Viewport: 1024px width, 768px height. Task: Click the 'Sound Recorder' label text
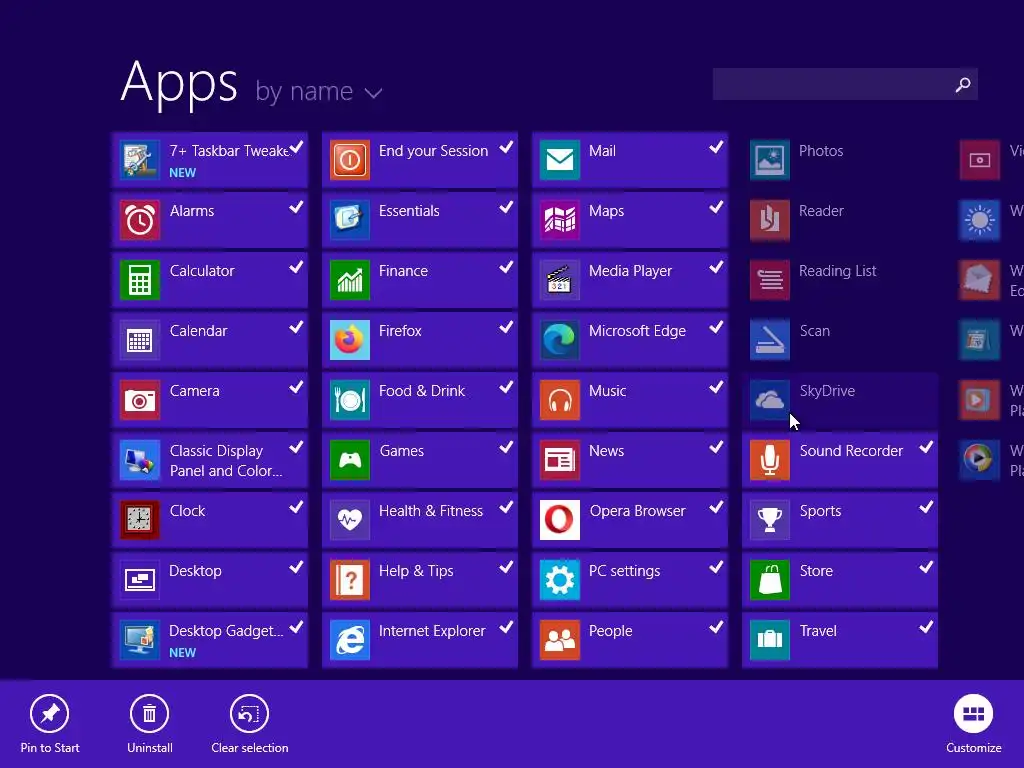coord(851,451)
